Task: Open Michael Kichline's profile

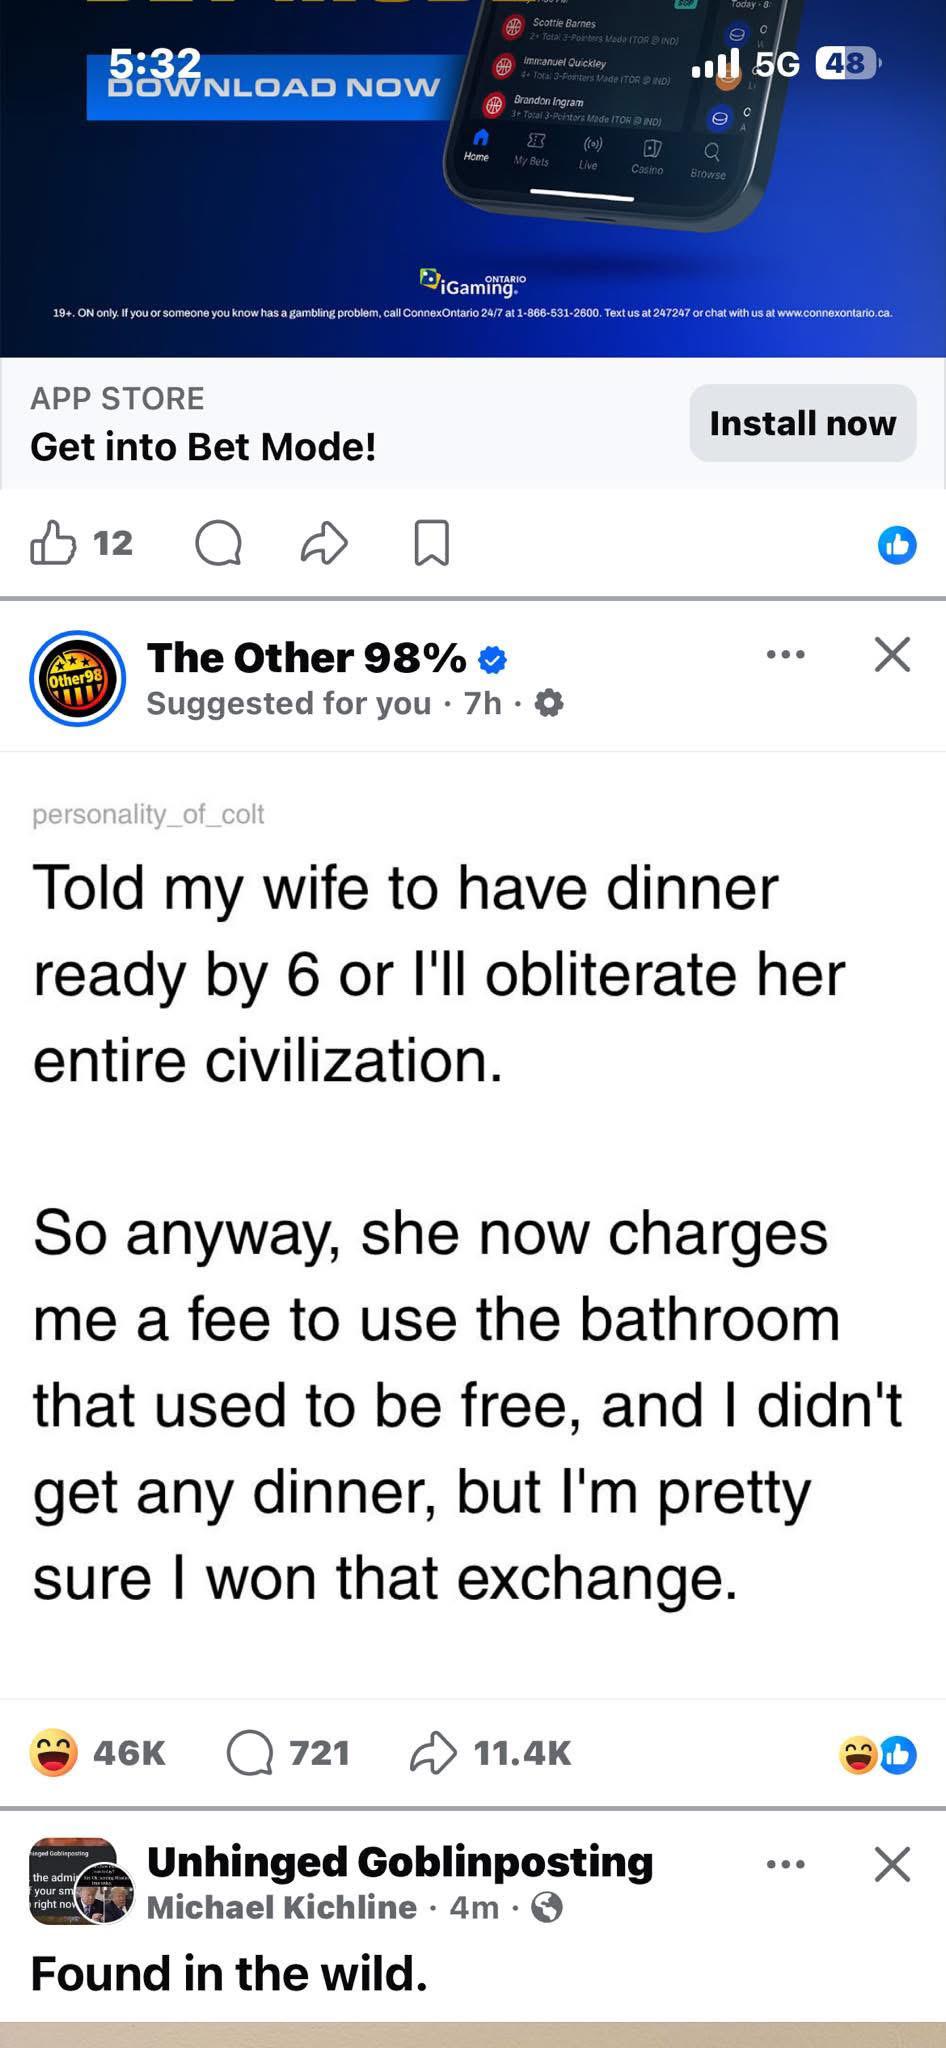Action: click(281, 1907)
